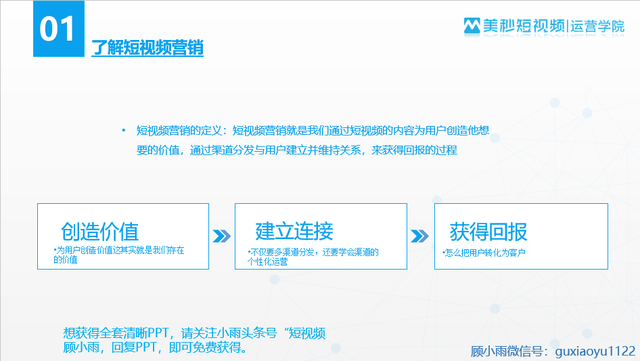Select the 美秒短视频 brand name text
Image resolution: width=640 pixels, height=361 pixels.
(524, 26)
